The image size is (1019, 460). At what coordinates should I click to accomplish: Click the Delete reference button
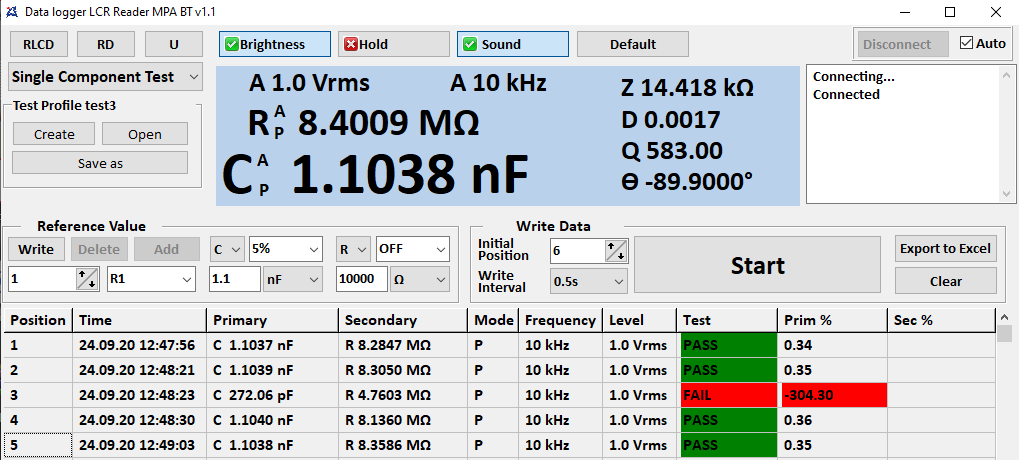coord(99,249)
